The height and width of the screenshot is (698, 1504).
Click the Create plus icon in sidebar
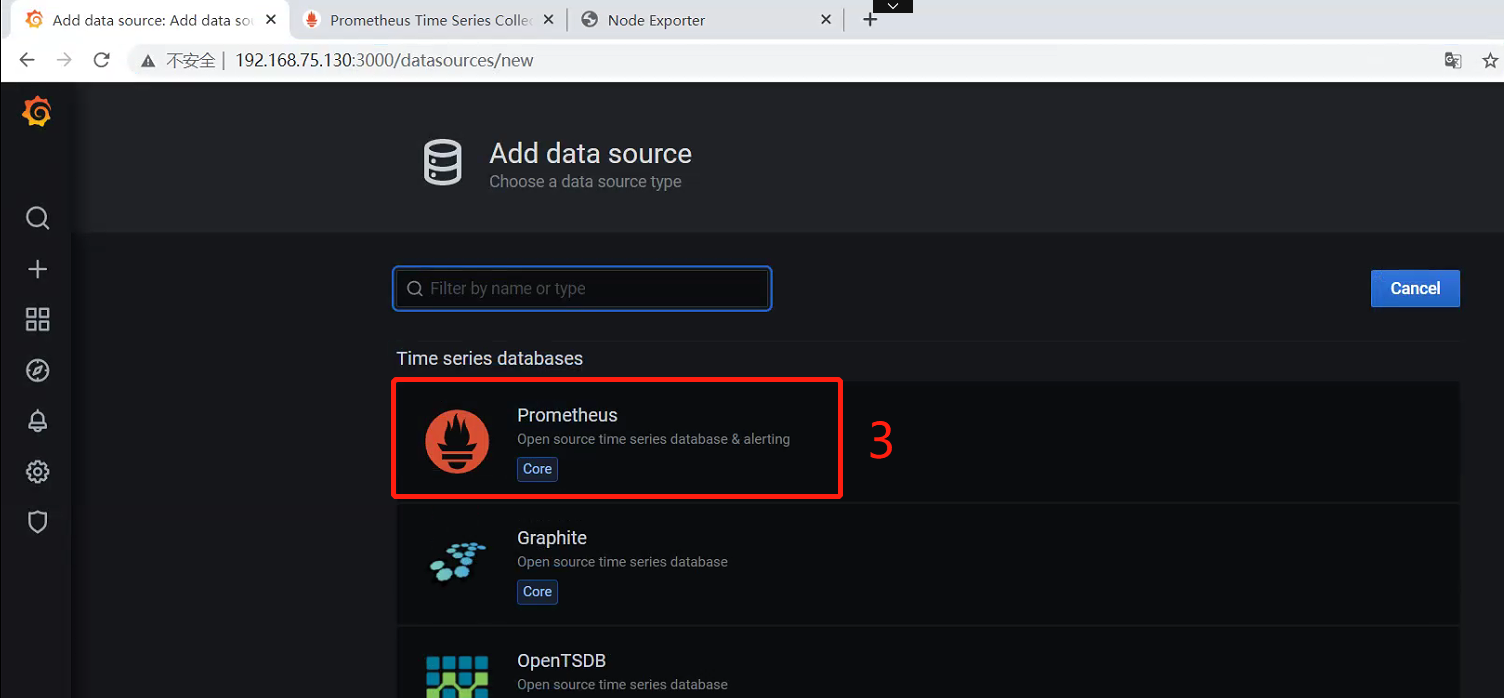(37, 269)
